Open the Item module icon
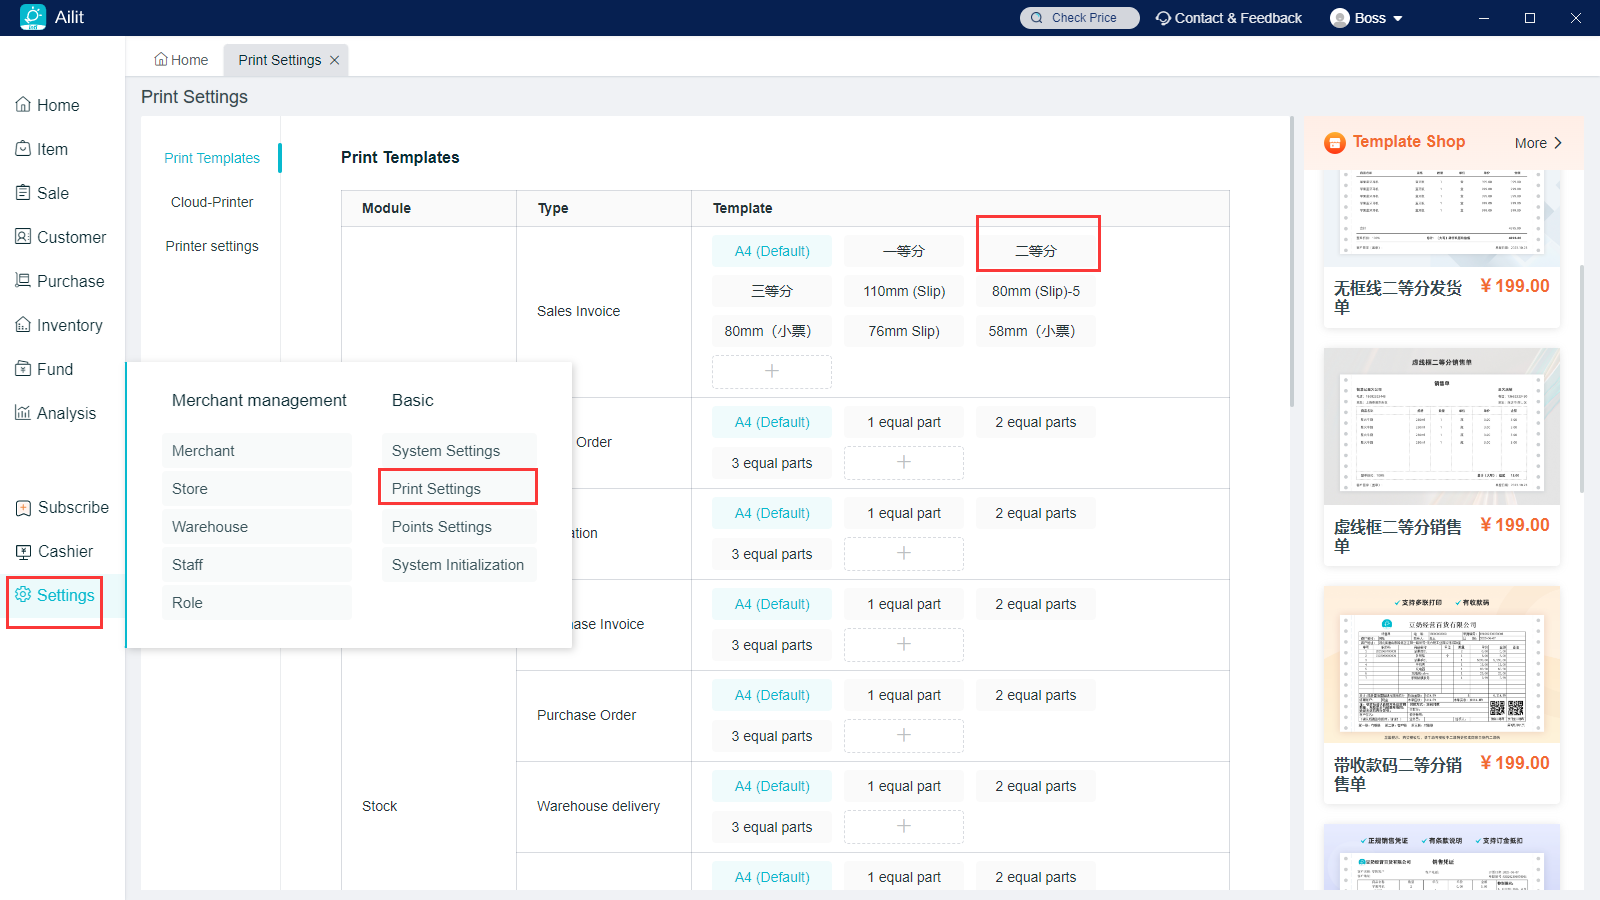This screenshot has width=1600, height=900. tap(23, 149)
